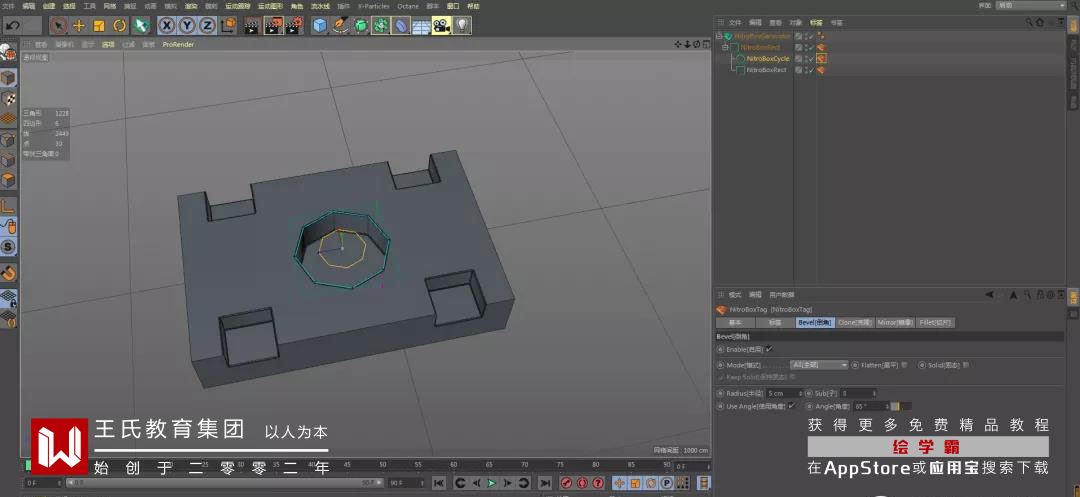The image size is (1080, 497).
Task: Click the home icon in Object Manager
Action: pyautogui.click(x=1039, y=22)
